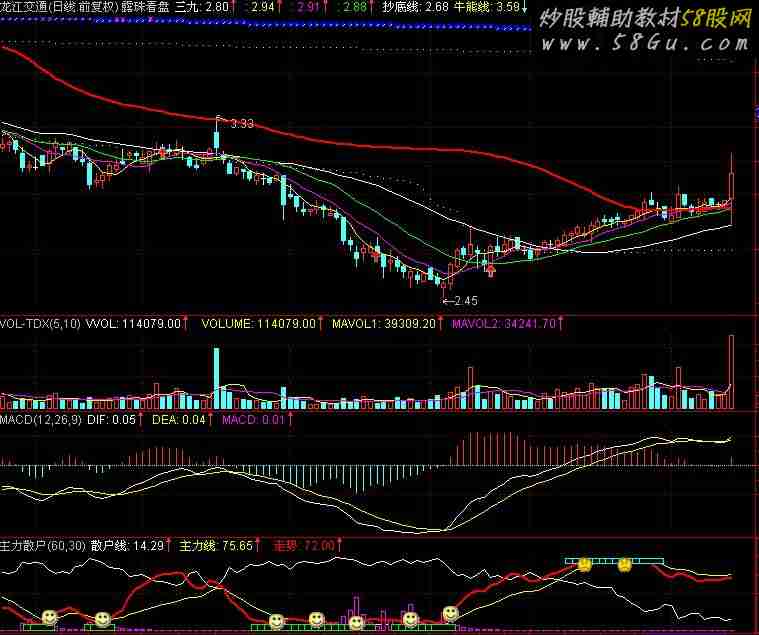Click the VVOL: 114079.00 value
Viewport: 759px width, 635px height.
pos(133,323)
